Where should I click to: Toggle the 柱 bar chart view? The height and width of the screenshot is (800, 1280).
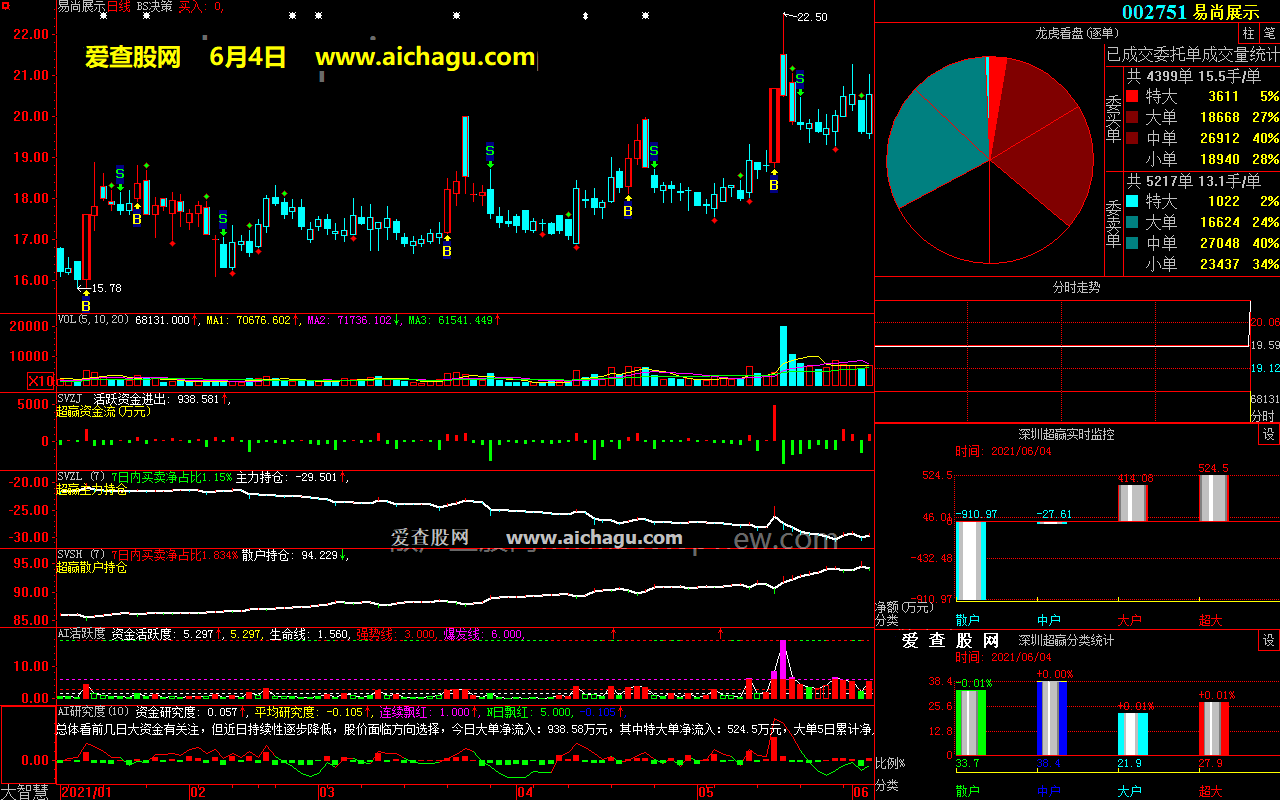point(1248,34)
